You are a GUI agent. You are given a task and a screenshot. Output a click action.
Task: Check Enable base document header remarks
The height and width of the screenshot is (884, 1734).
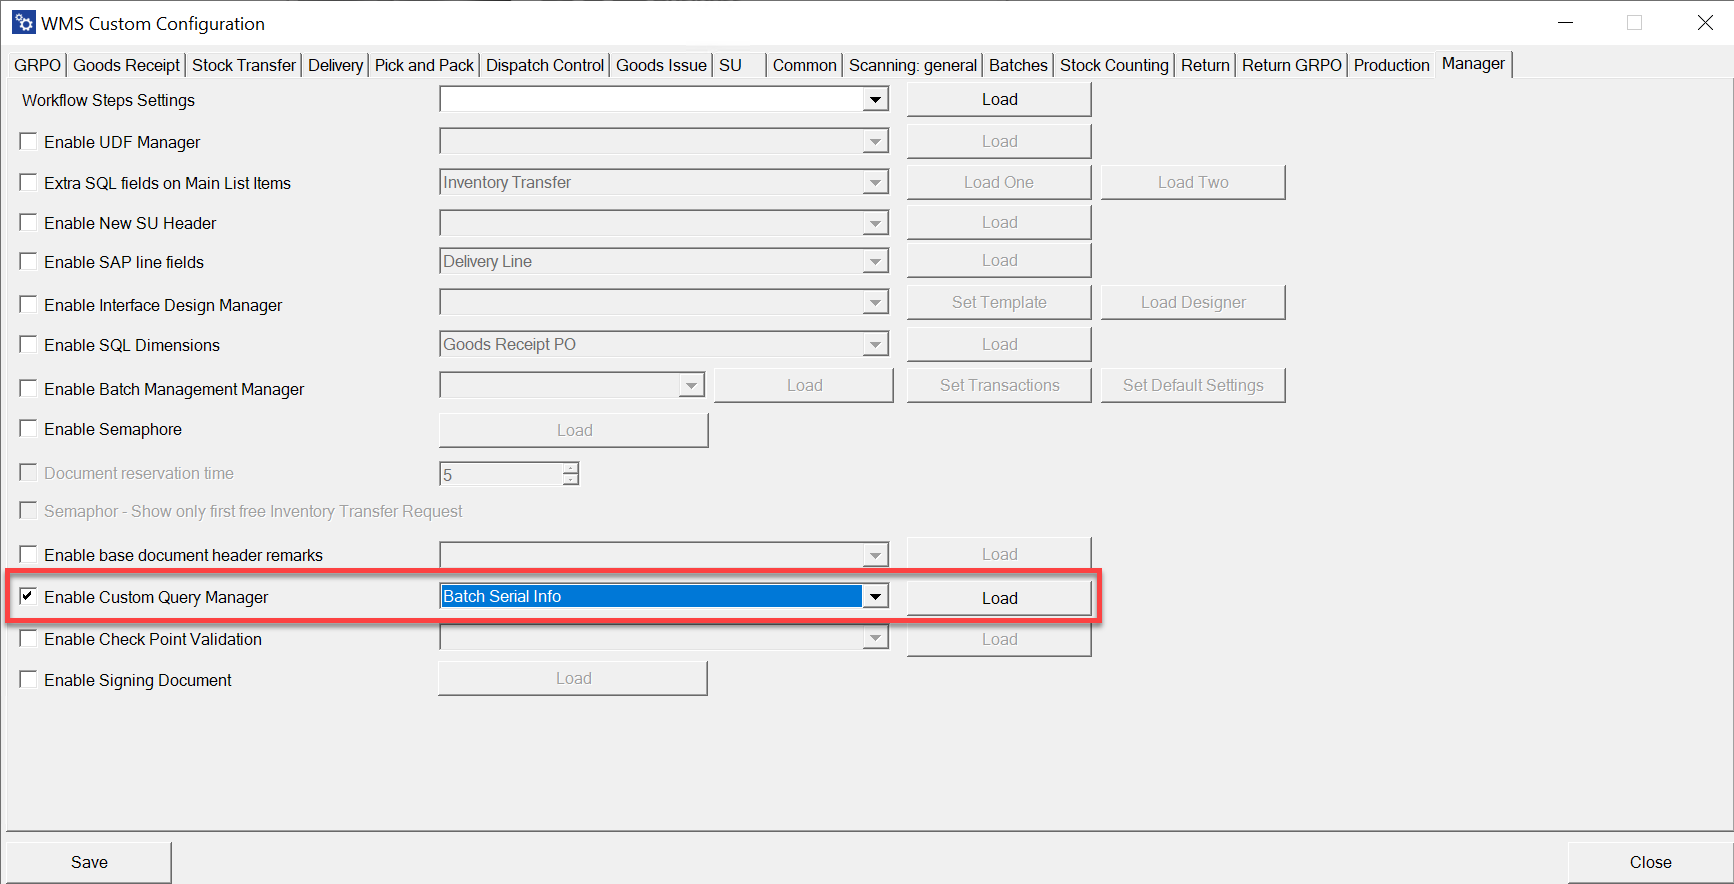click(28, 555)
